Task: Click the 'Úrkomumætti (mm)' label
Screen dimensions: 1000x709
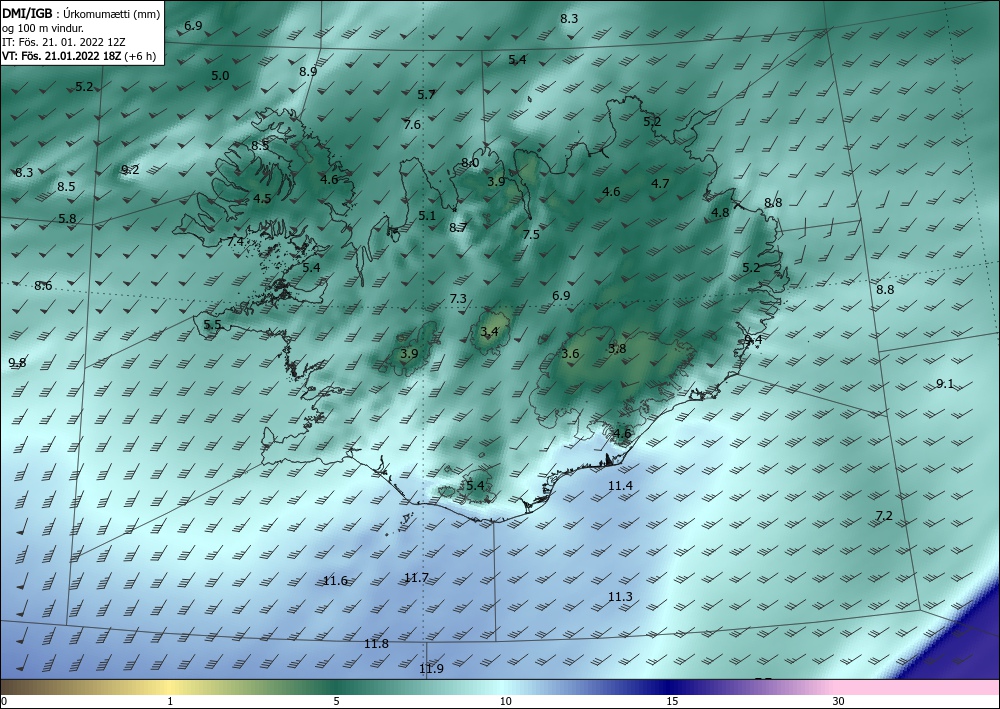Action: [111, 15]
